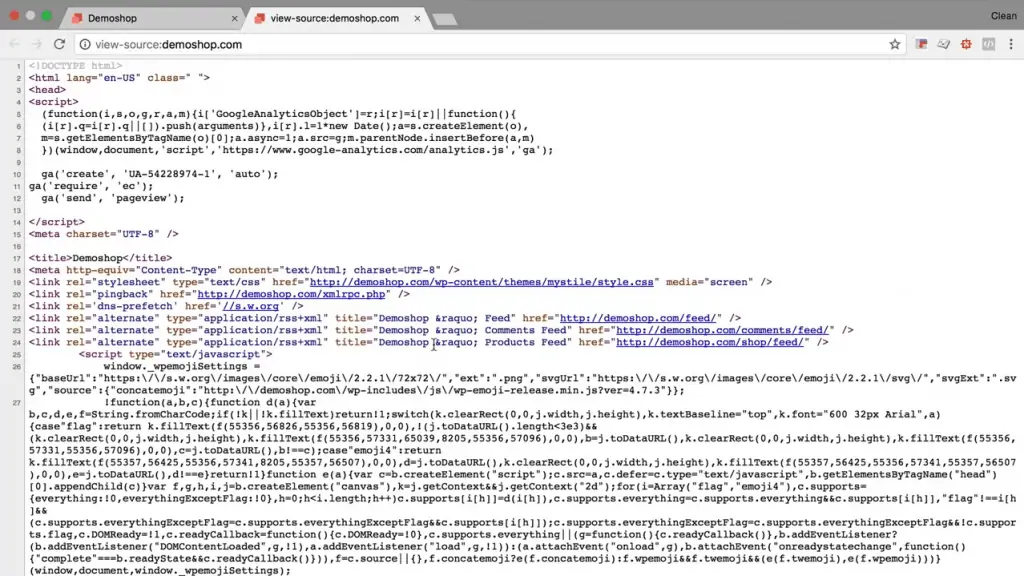Click the comments feed hyperlink
The width and height of the screenshot is (1024, 576).
[723, 330]
